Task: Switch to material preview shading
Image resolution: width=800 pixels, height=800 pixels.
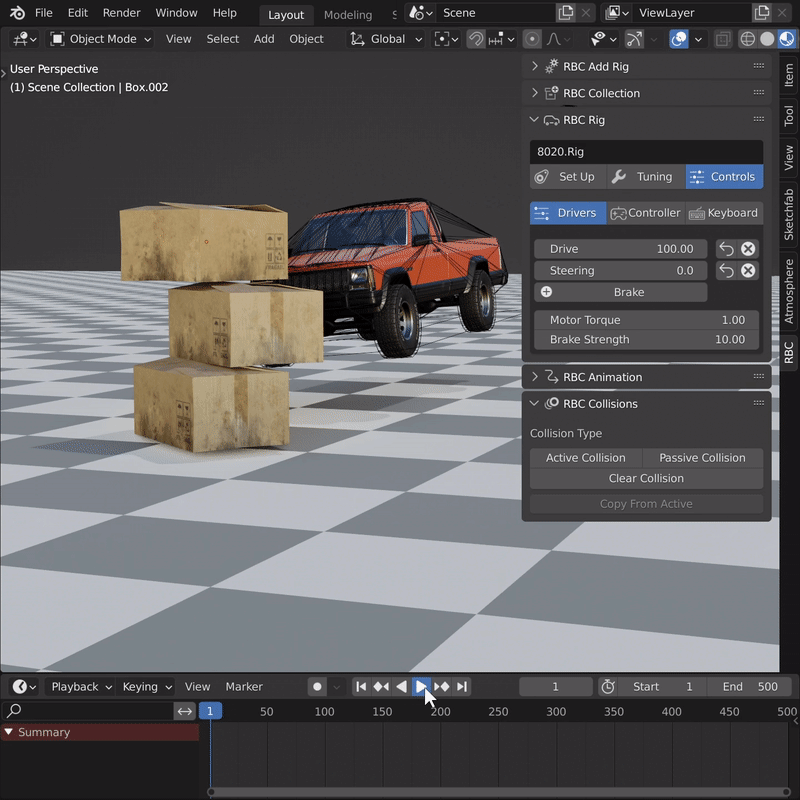Action: pyautogui.click(x=786, y=39)
